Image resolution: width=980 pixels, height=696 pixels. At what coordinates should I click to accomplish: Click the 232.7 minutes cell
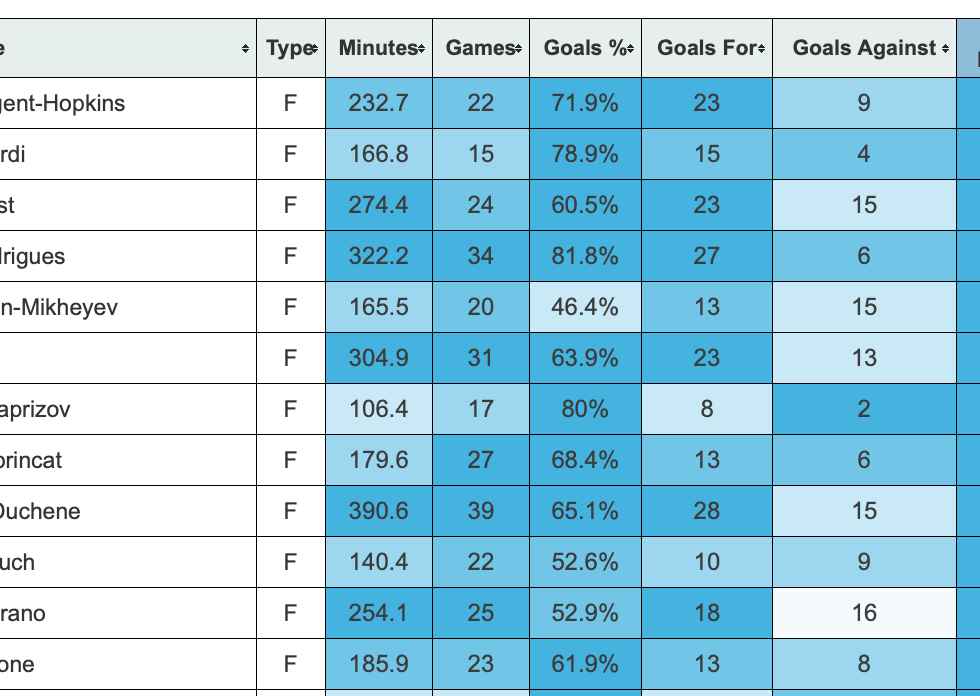(378, 103)
